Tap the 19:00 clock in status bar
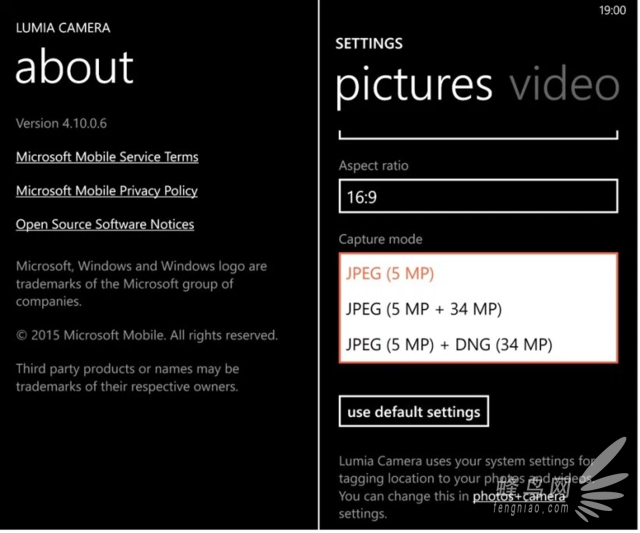 (x=612, y=10)
